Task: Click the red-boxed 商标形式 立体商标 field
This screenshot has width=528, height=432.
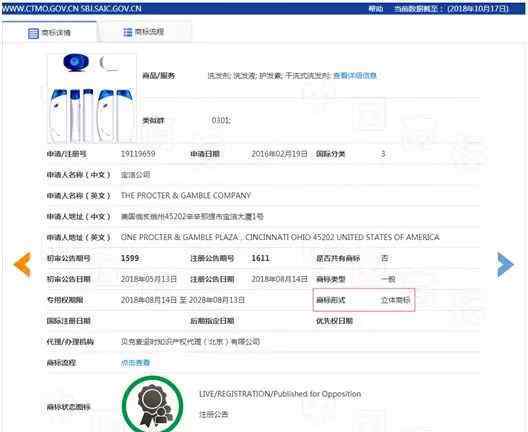Action: click(364, 300)
